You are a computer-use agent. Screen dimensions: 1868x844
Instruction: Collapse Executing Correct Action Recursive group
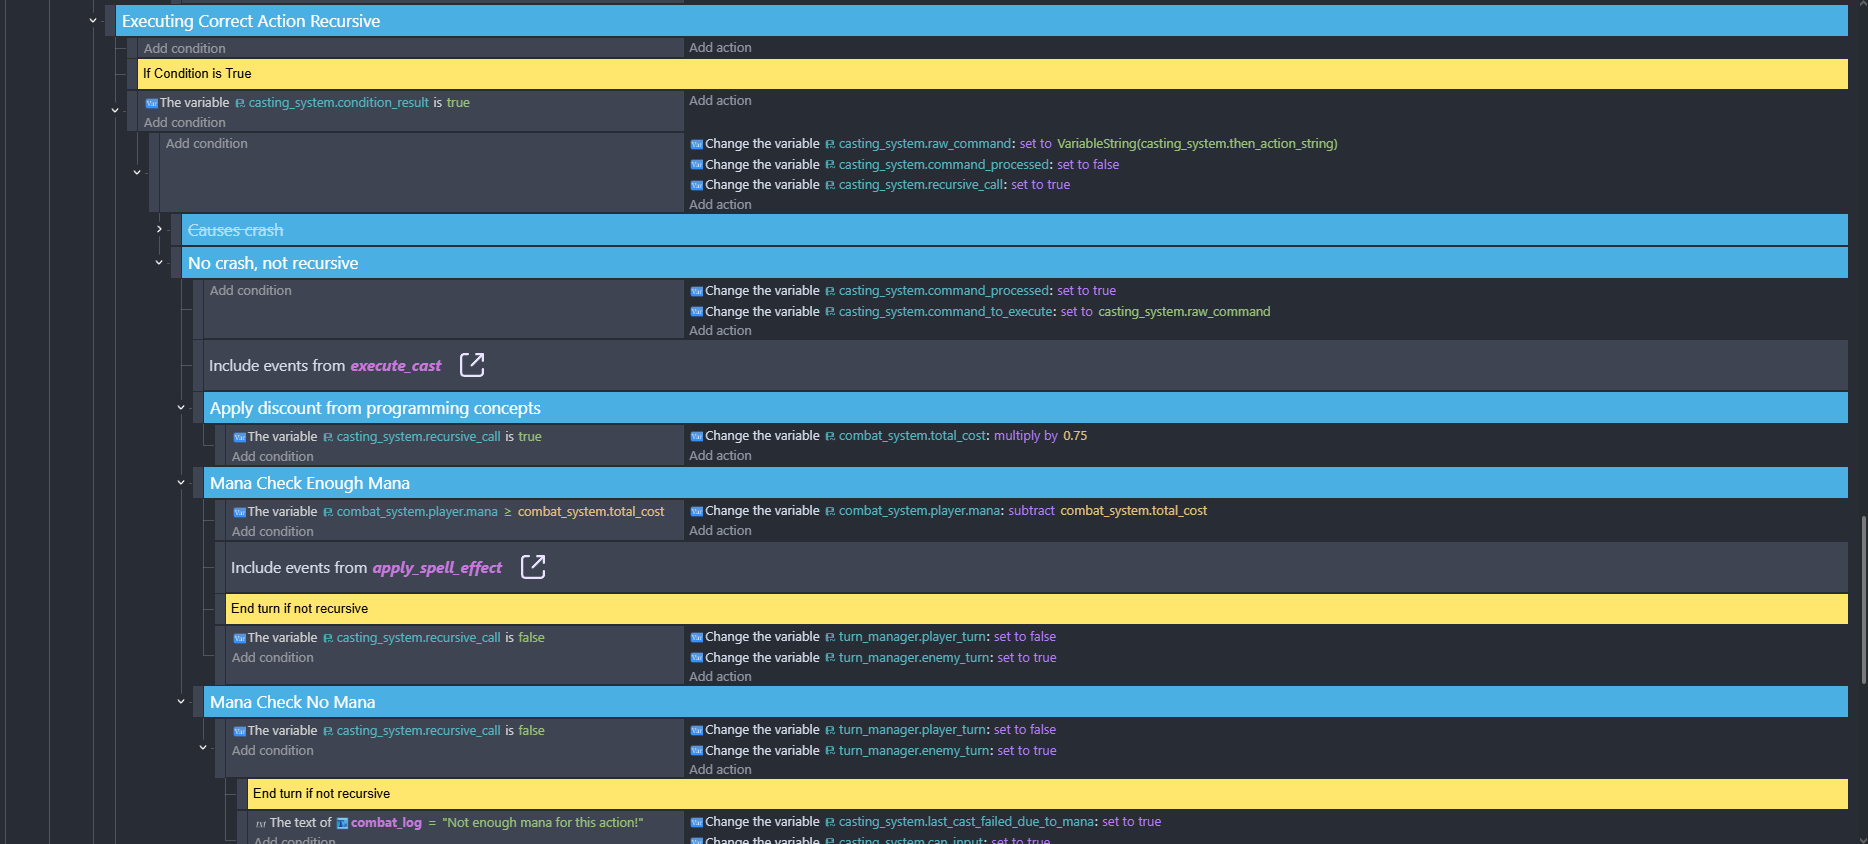(x=93, y=20)
